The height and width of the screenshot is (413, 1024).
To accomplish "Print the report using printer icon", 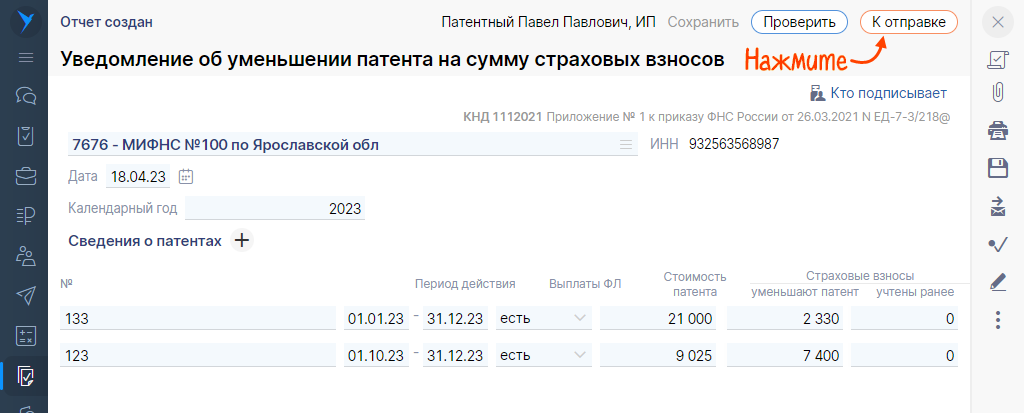I will (x=997, y=130).
